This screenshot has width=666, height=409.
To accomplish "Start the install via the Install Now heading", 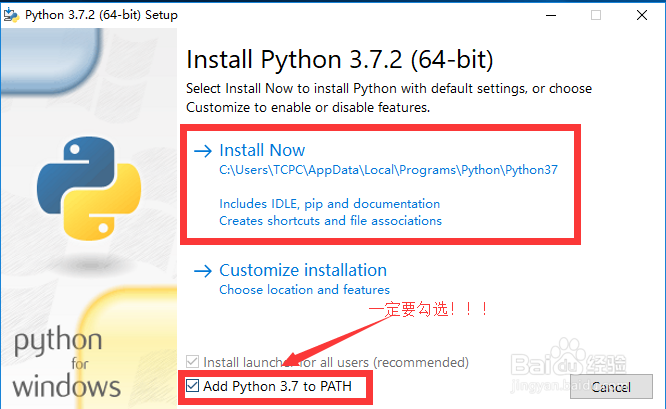I will click(x=262, y=150).
